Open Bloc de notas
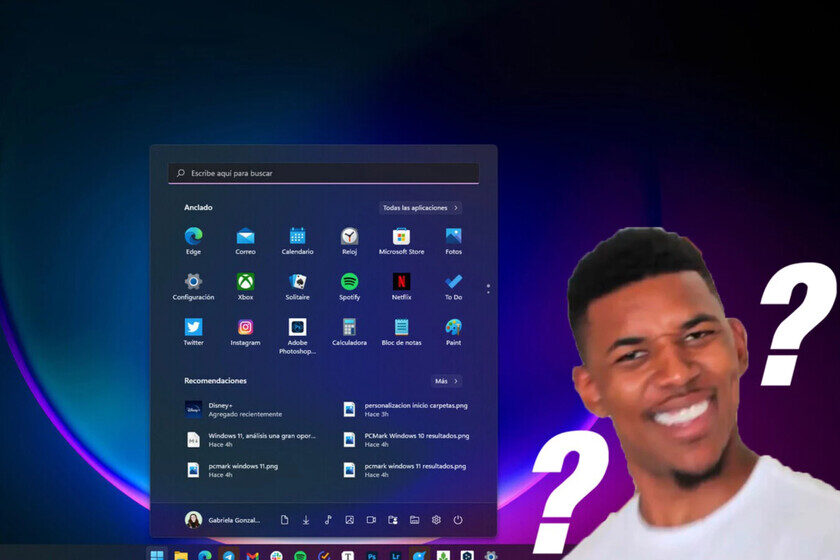Image resolution: width=840 pixels, height=560 pixels. (x=401, y=332)
